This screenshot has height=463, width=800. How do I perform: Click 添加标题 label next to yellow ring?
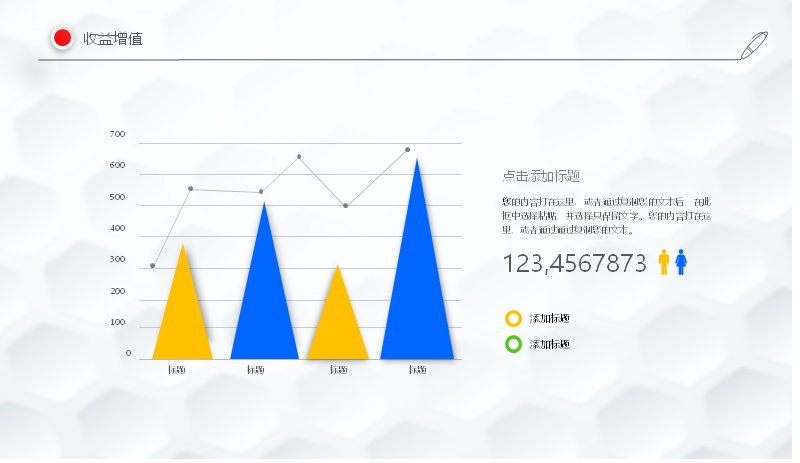point(549,318)
